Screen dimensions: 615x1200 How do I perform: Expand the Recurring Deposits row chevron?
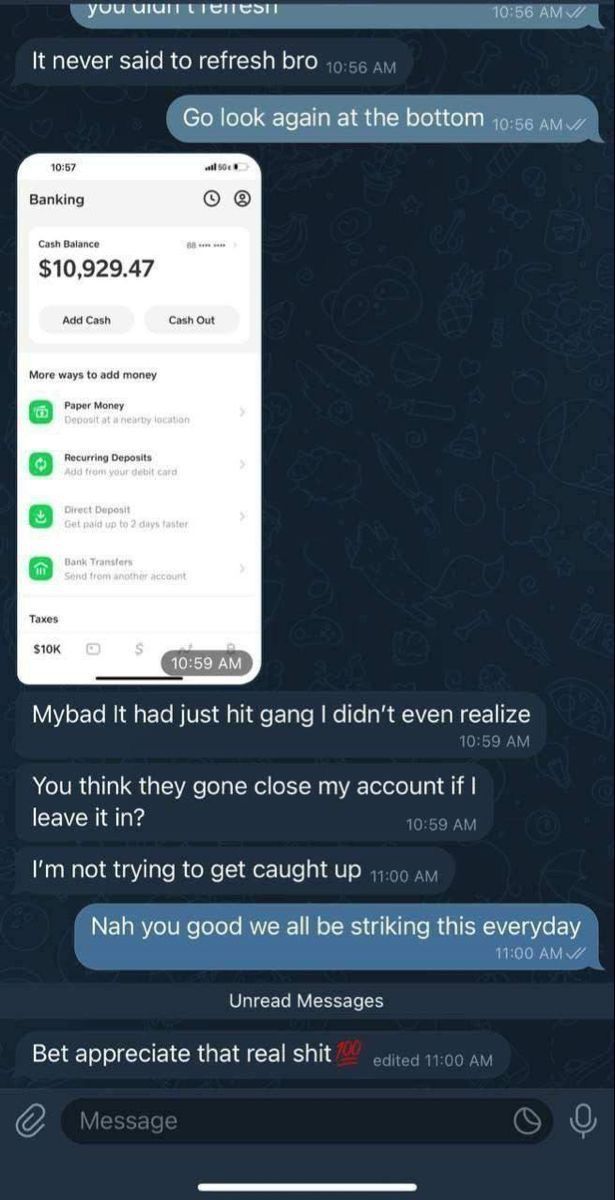tap(242, 464)
